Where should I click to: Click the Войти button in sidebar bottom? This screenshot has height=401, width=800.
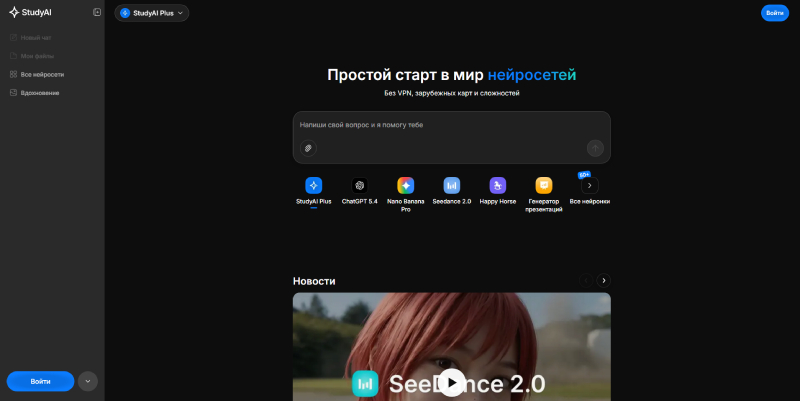(40, 381)
